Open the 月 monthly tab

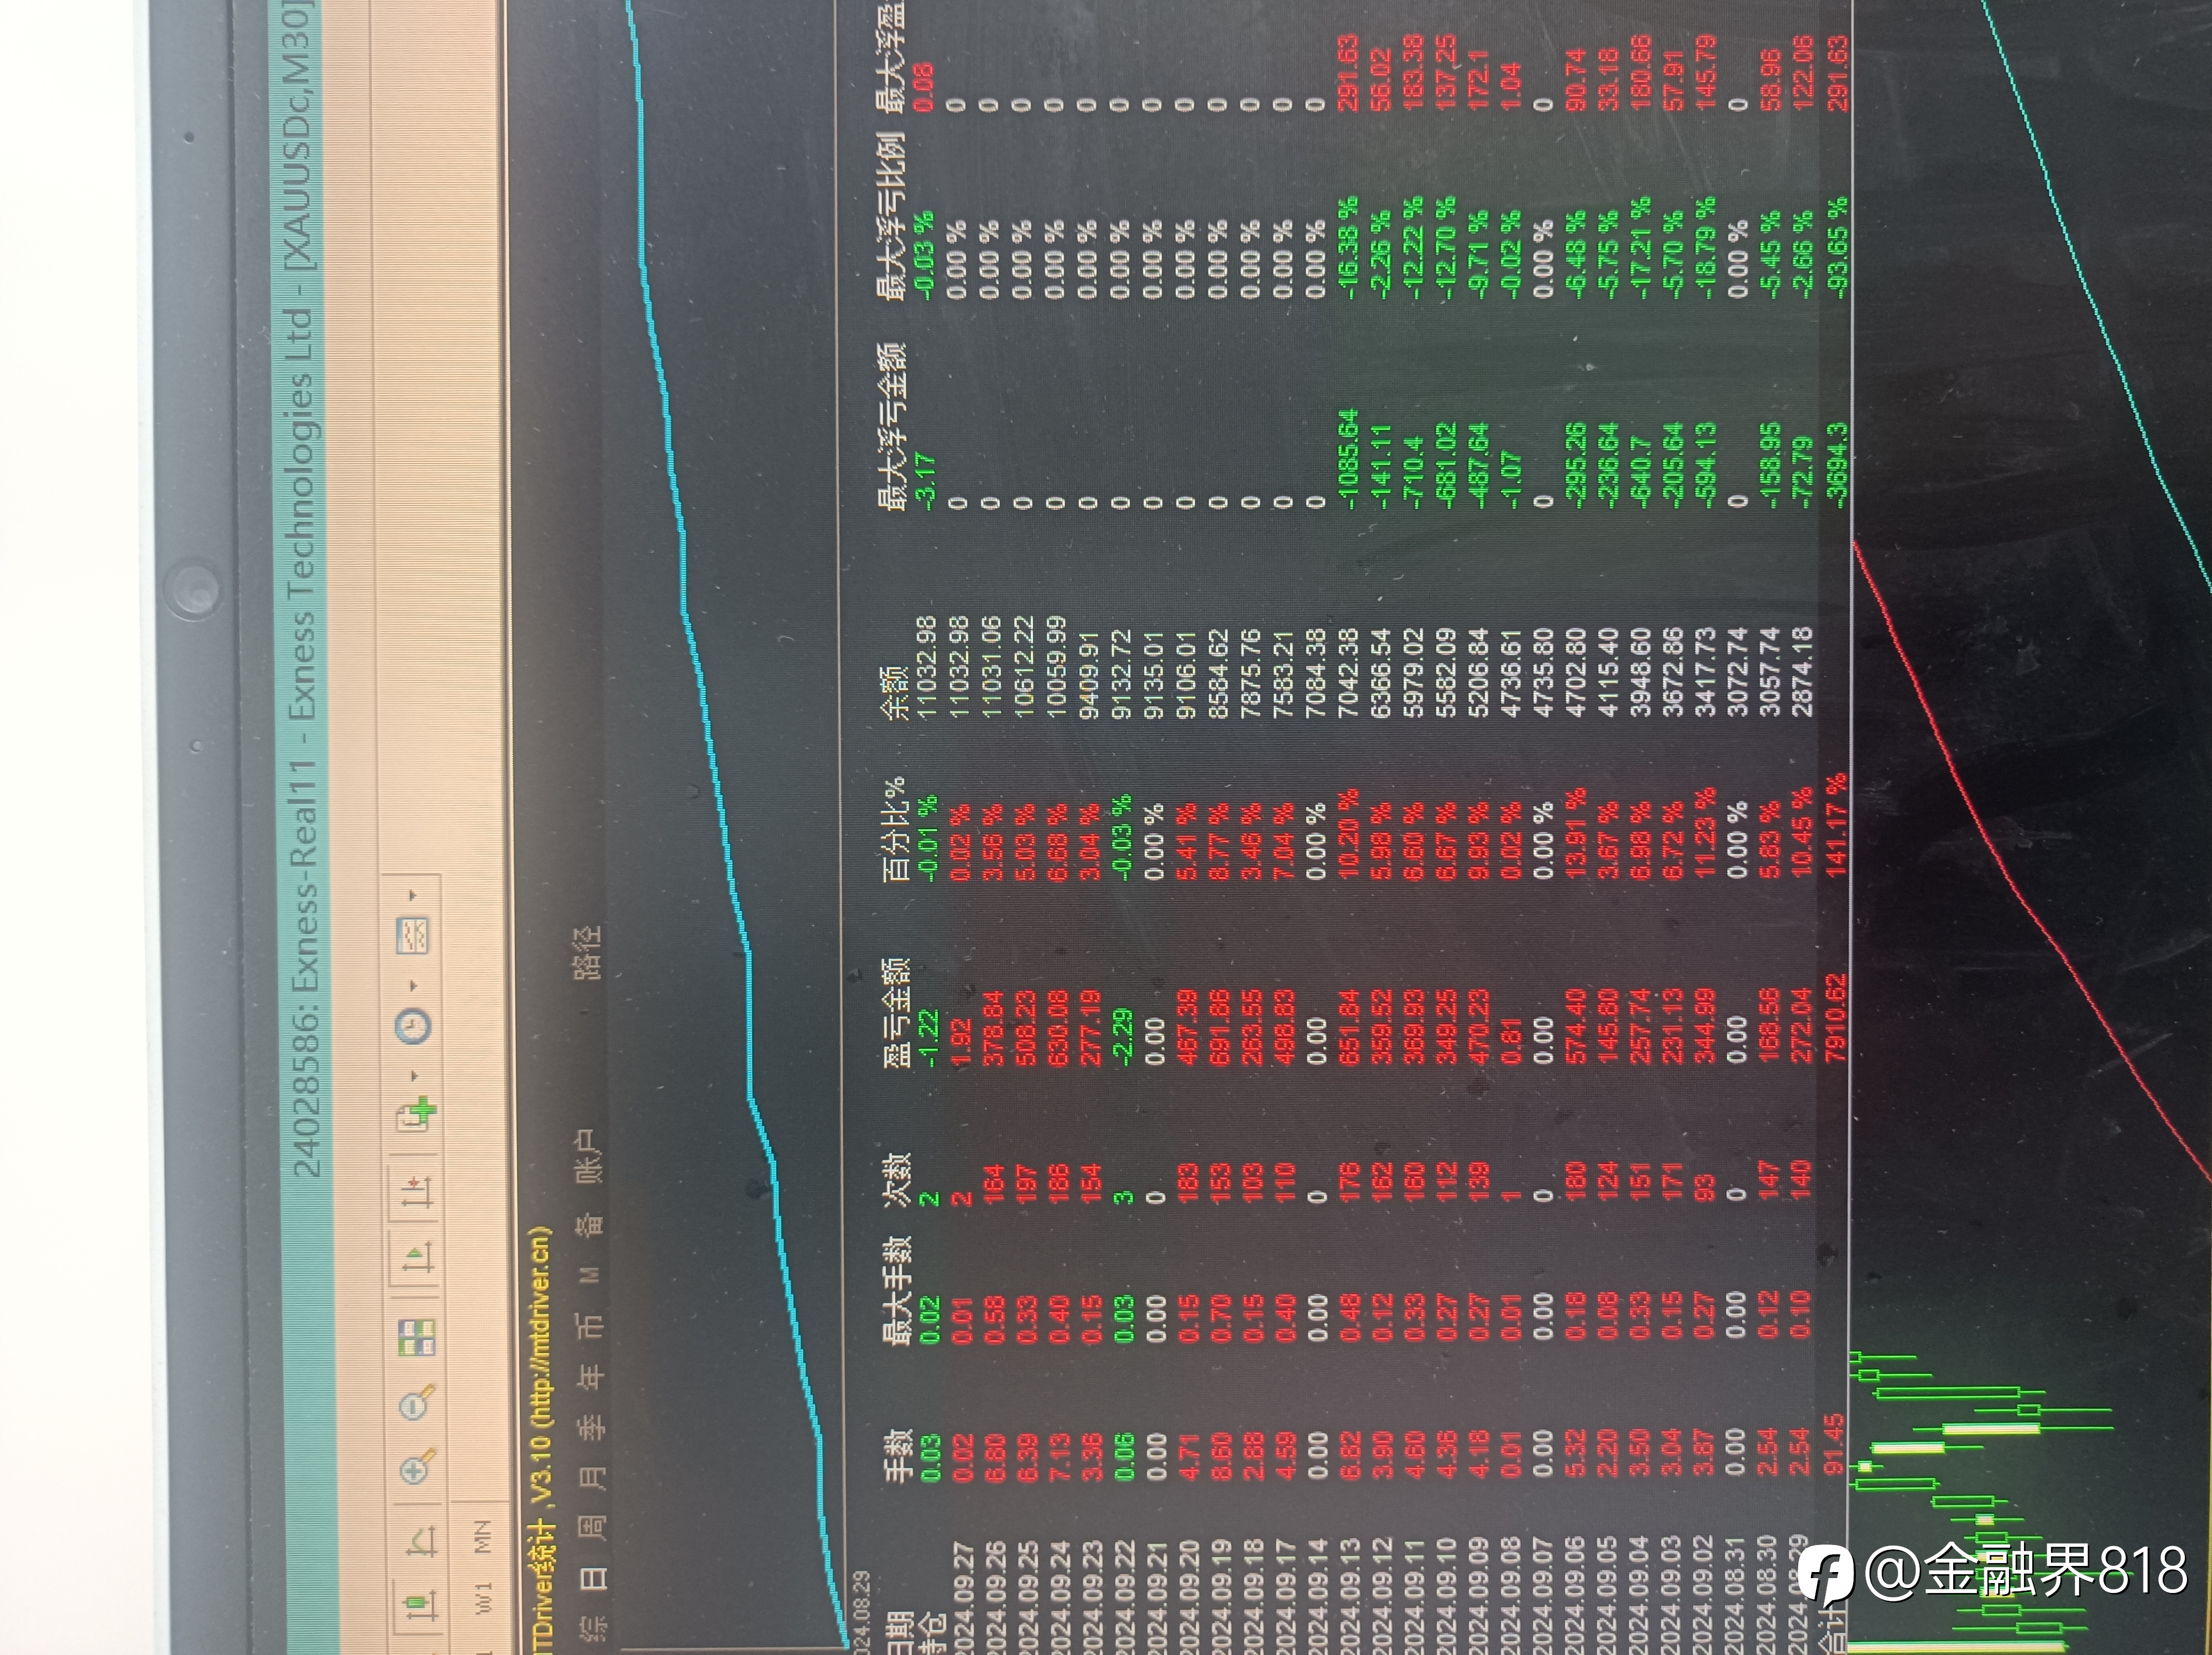click(593, 1477)
